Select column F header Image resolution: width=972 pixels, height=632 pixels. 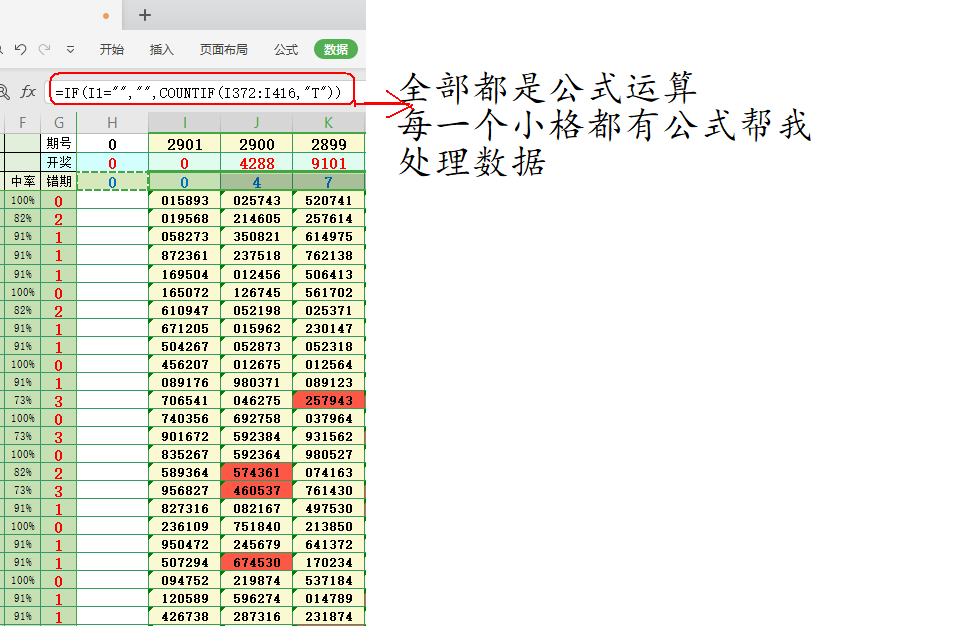(22, 123)
